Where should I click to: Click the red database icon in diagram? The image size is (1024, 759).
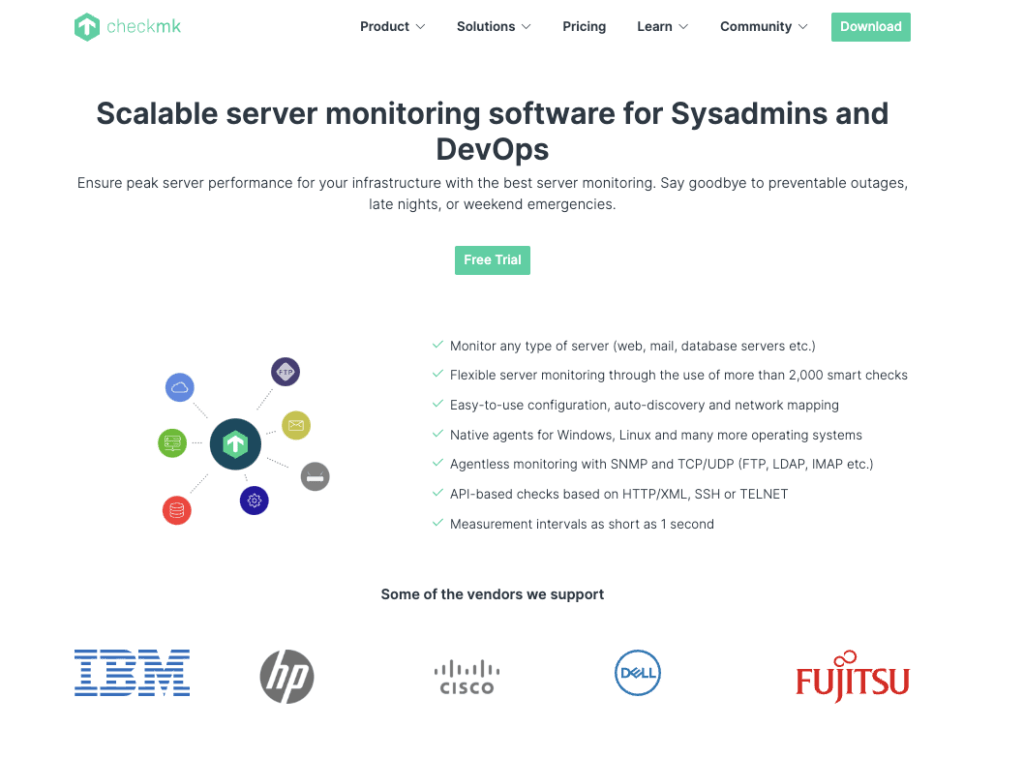click(177, 510)
